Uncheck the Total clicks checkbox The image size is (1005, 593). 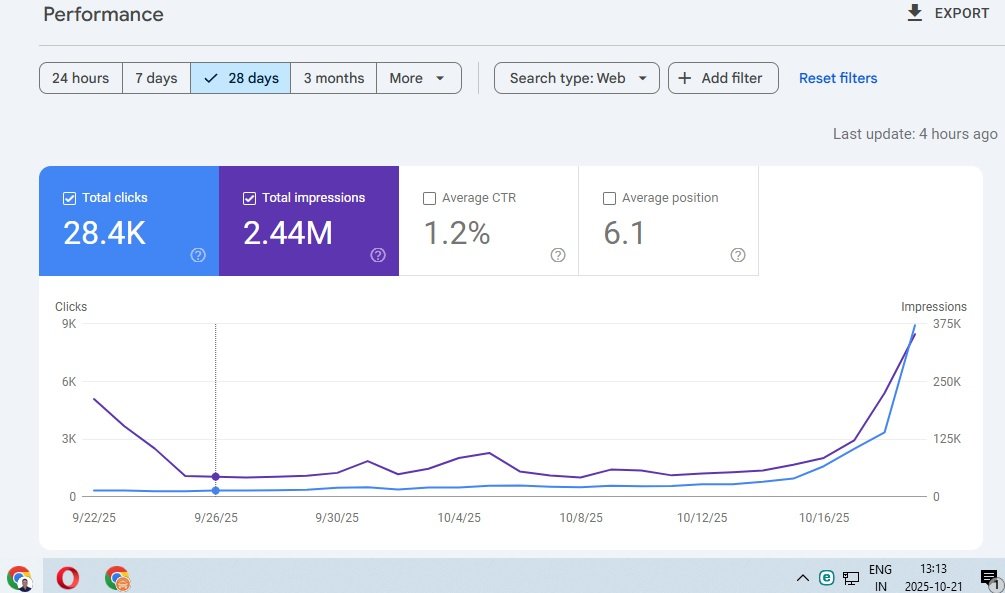pos(69,198)
